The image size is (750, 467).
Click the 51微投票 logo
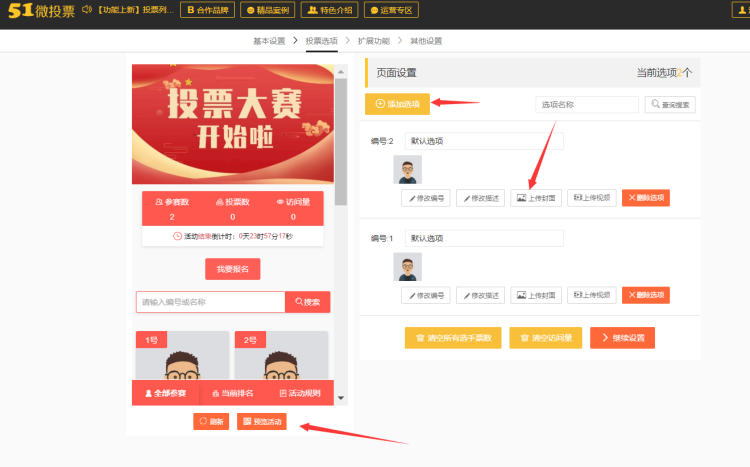point(41,11)
